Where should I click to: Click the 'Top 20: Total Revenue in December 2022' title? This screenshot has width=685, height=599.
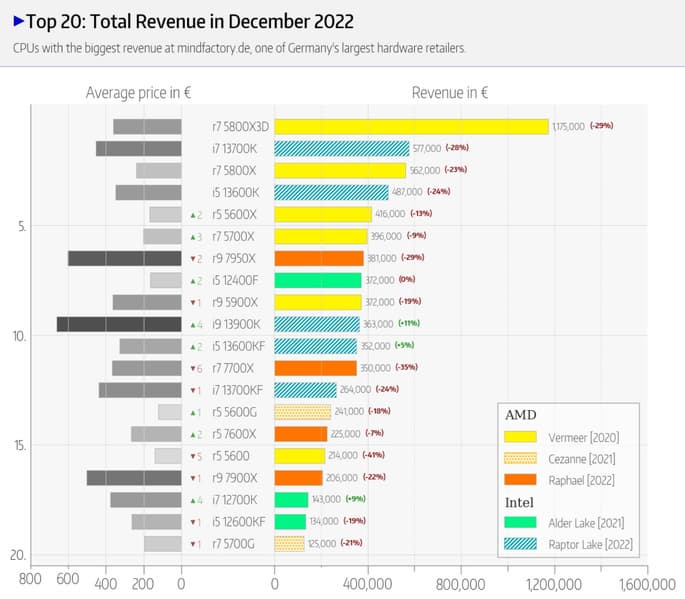pyautogui.click(x=190, y=21)
